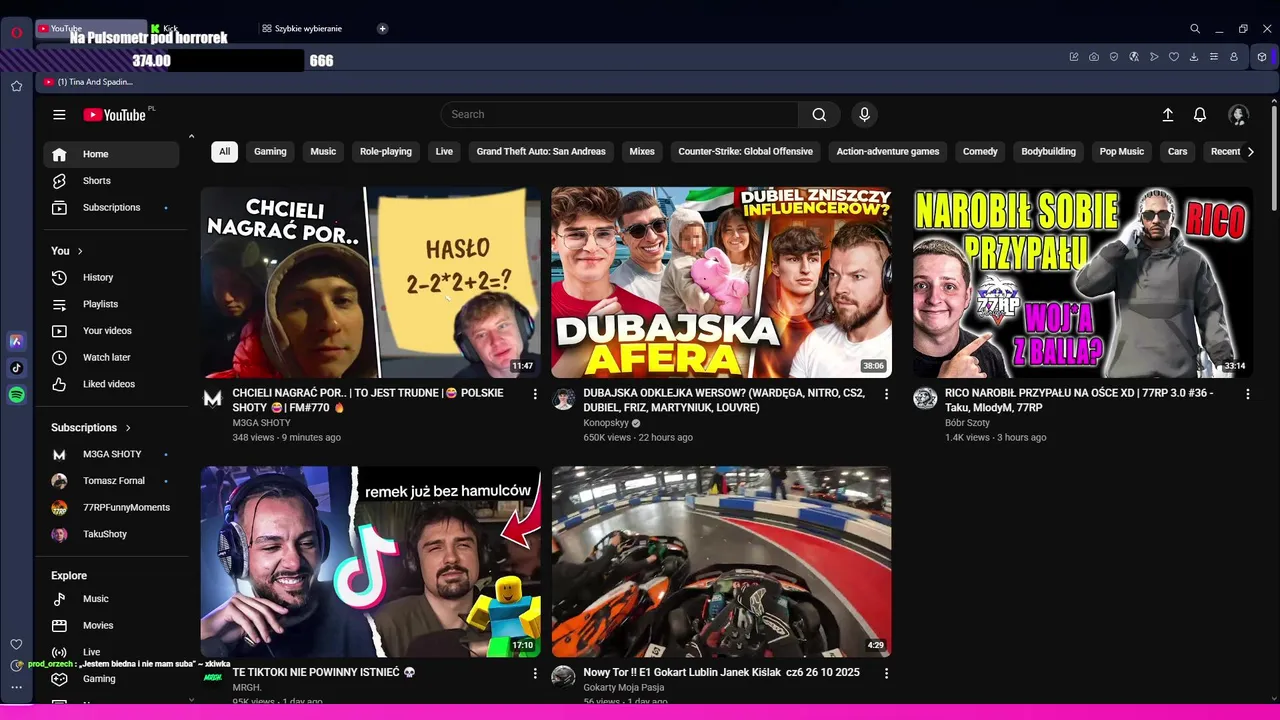Open Shorts in the sidebar
The width and height of the screenshot is (1280, 720).
pos(111,181)
